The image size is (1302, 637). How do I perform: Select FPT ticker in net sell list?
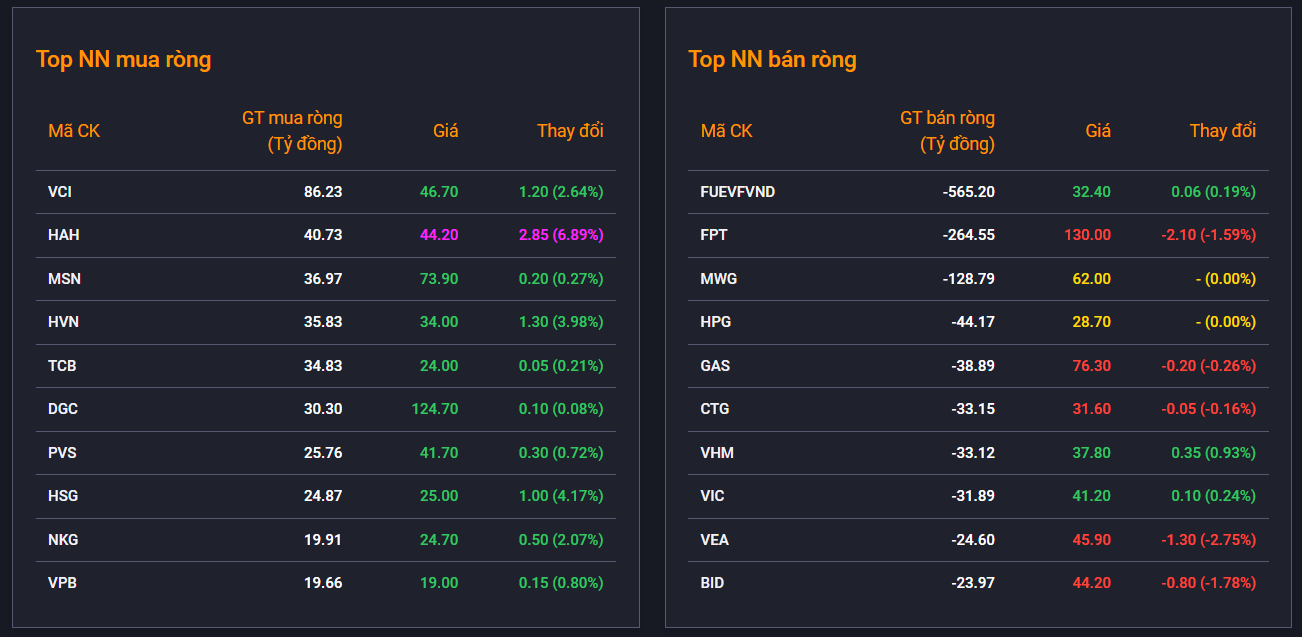[714, 235]
